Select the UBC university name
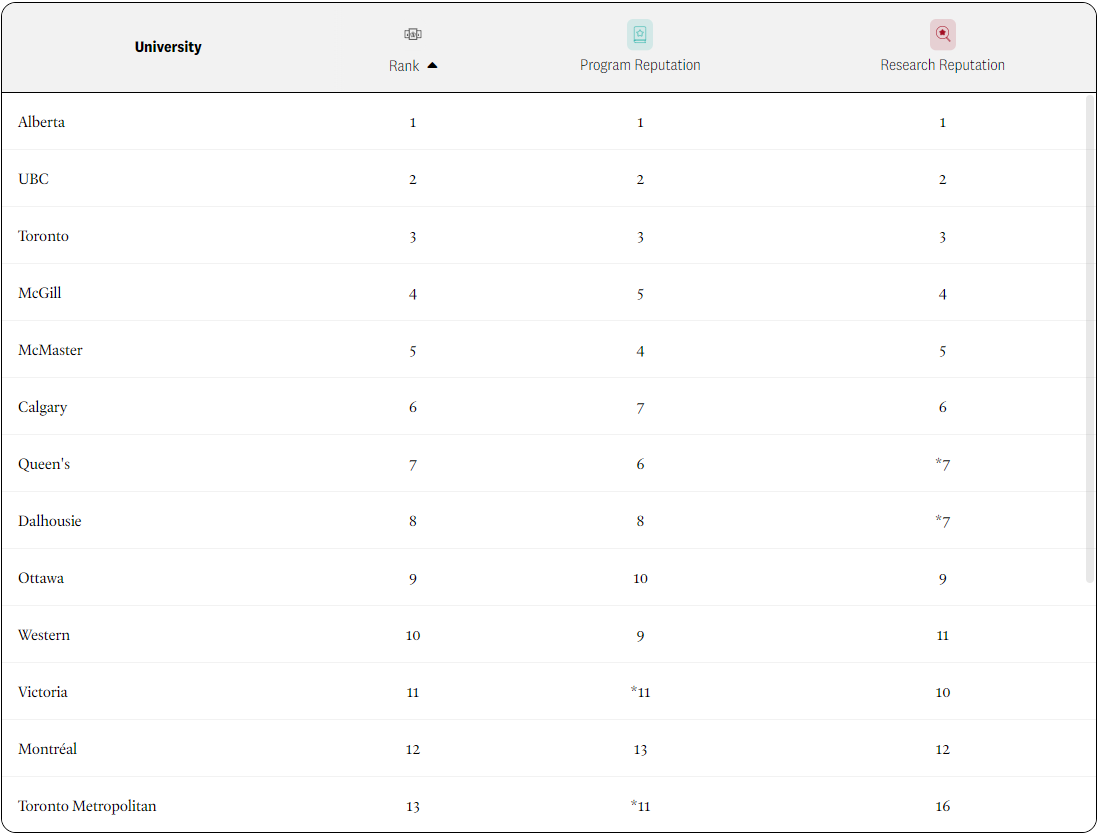The width and height of the screenshot is (1098, 834). tap(34, 179)
